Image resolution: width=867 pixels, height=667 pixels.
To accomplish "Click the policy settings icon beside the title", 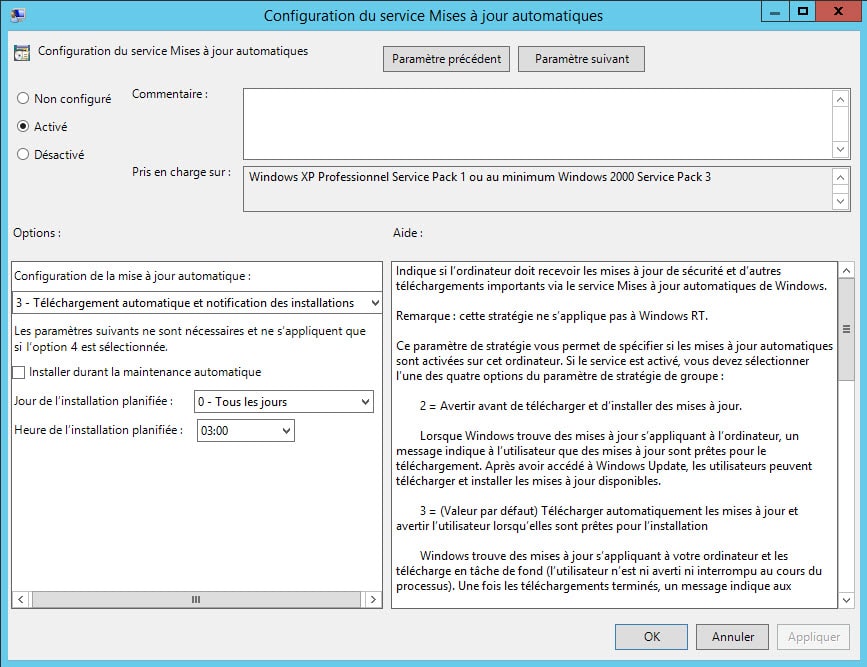I will (x=22, y=53).
